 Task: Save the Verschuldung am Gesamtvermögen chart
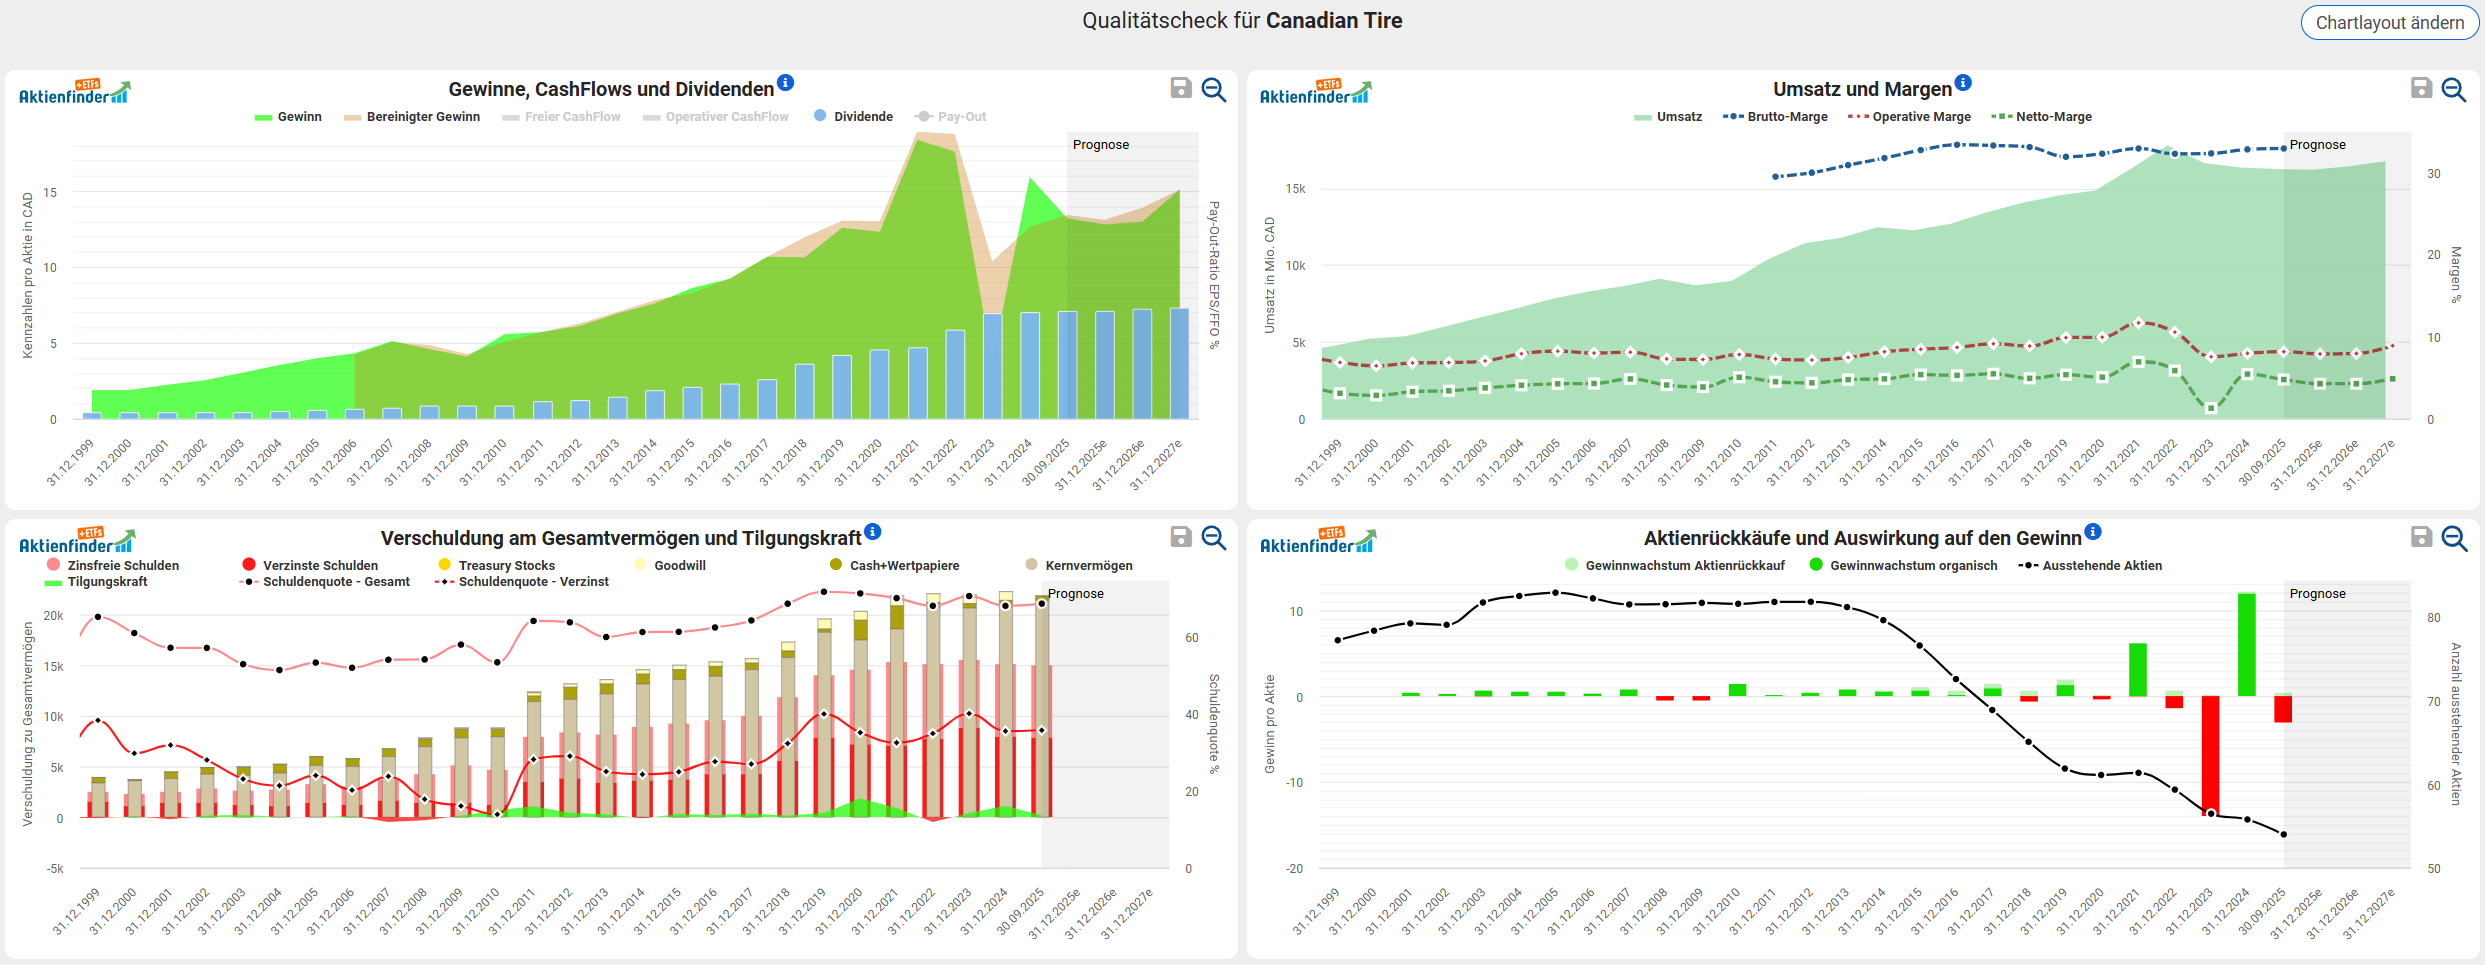1181,537
